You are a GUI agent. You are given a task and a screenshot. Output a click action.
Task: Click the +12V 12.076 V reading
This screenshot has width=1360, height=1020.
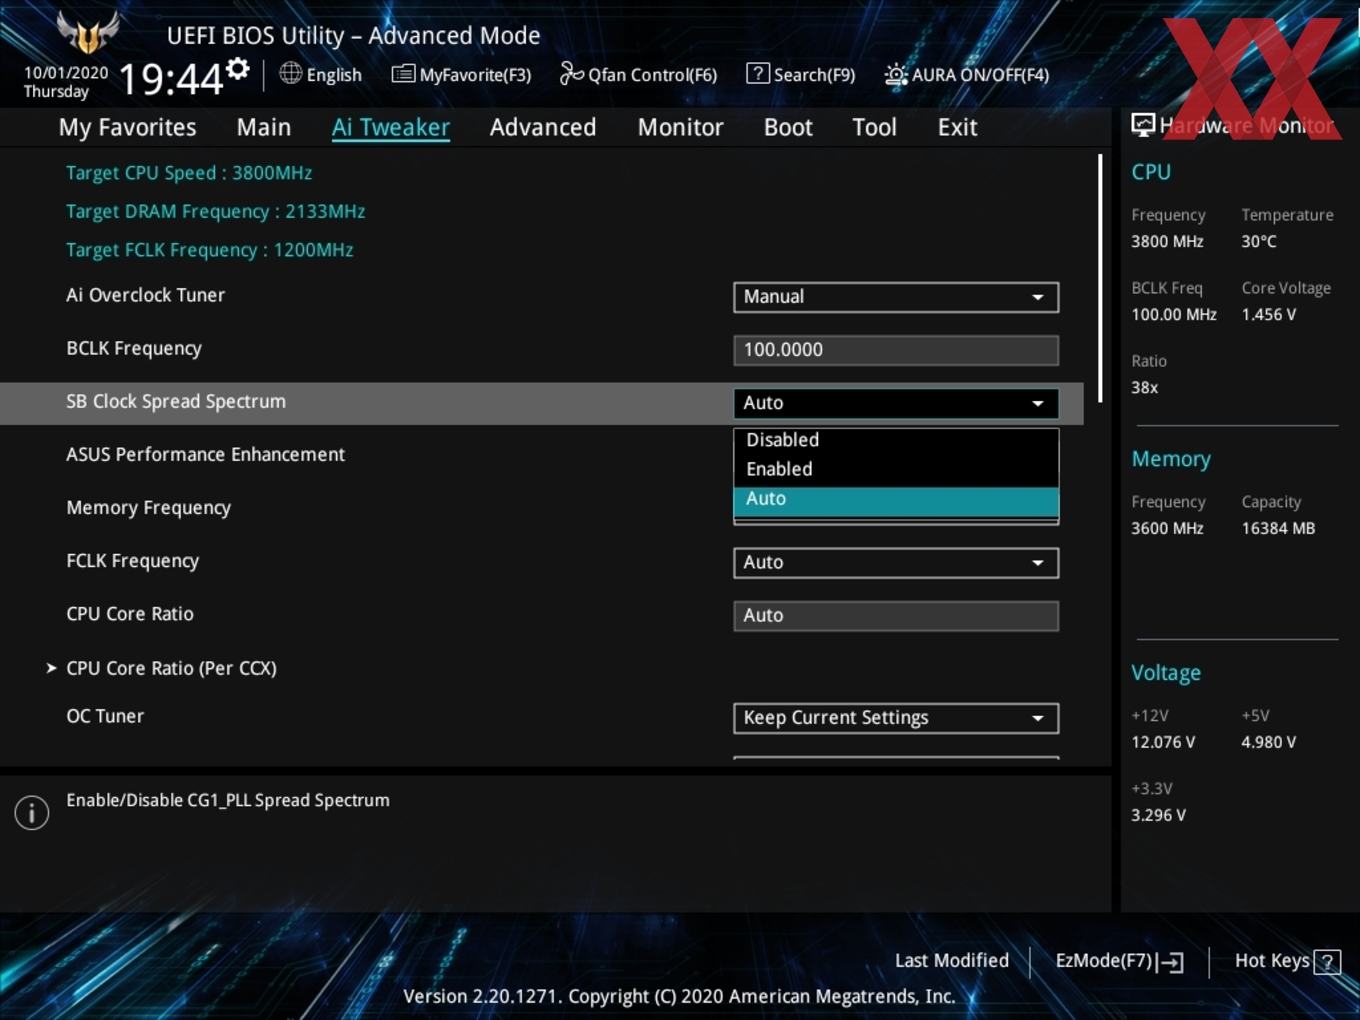(x=1163, y=743)
